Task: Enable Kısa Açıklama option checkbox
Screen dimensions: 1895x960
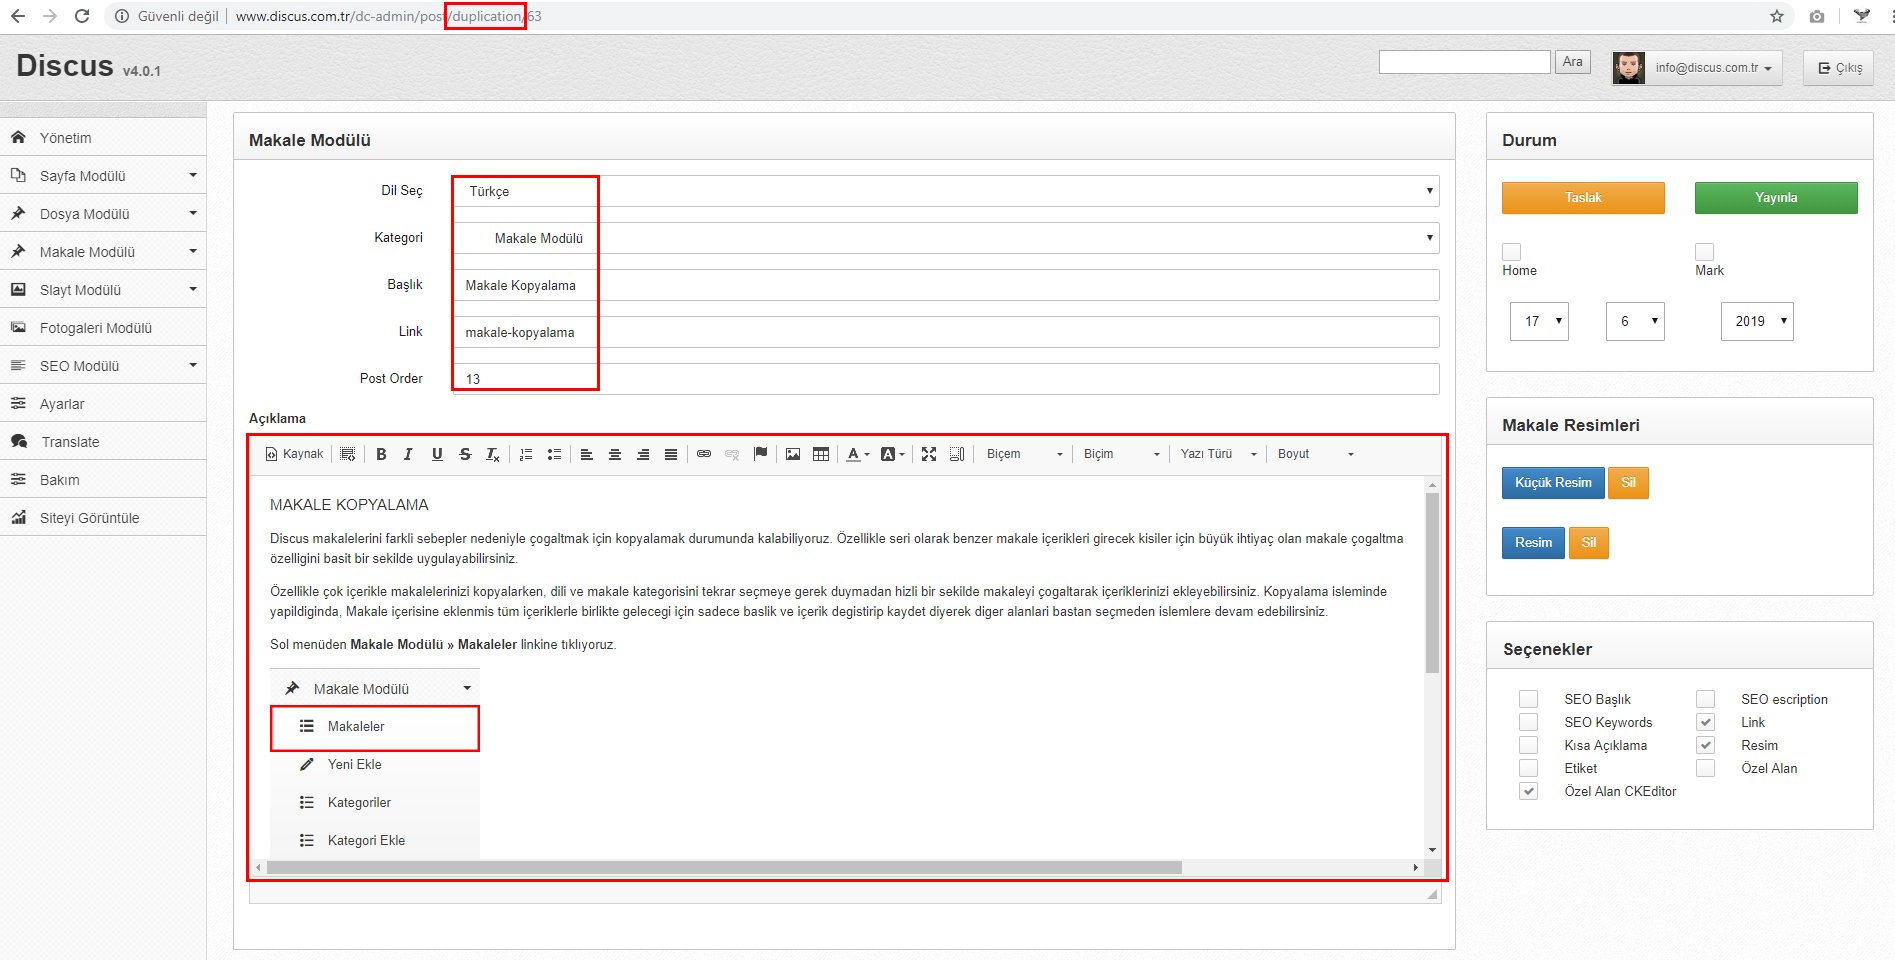Action: 1528,745
